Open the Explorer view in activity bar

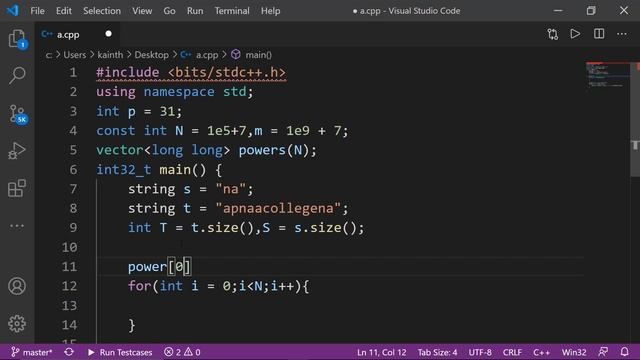(17, 39)
